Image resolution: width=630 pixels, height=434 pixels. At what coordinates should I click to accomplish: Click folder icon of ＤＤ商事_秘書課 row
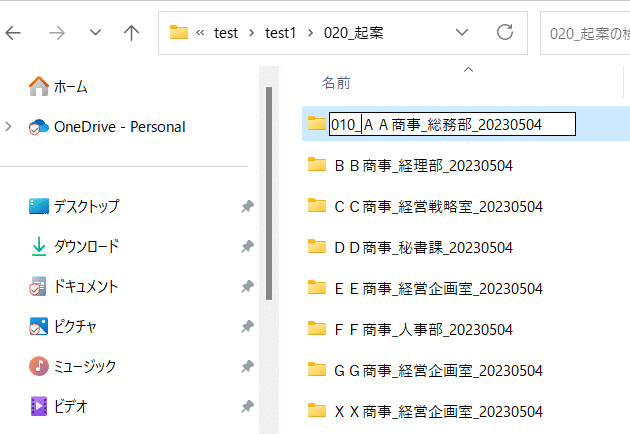coord(317,246)
